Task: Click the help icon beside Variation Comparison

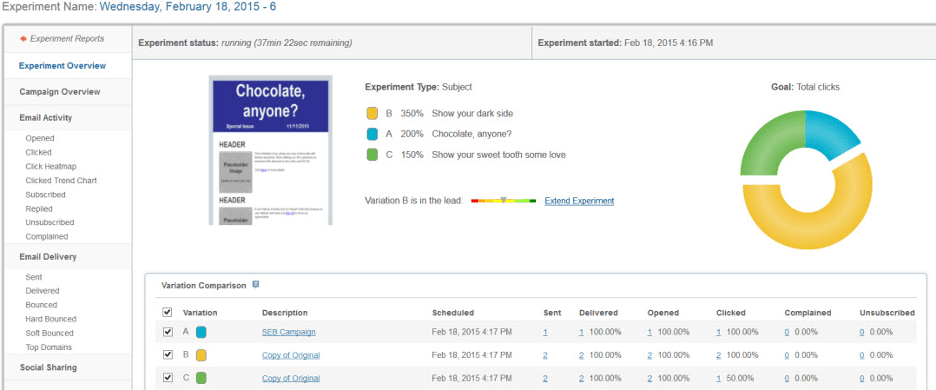Action: pos(255,285)
